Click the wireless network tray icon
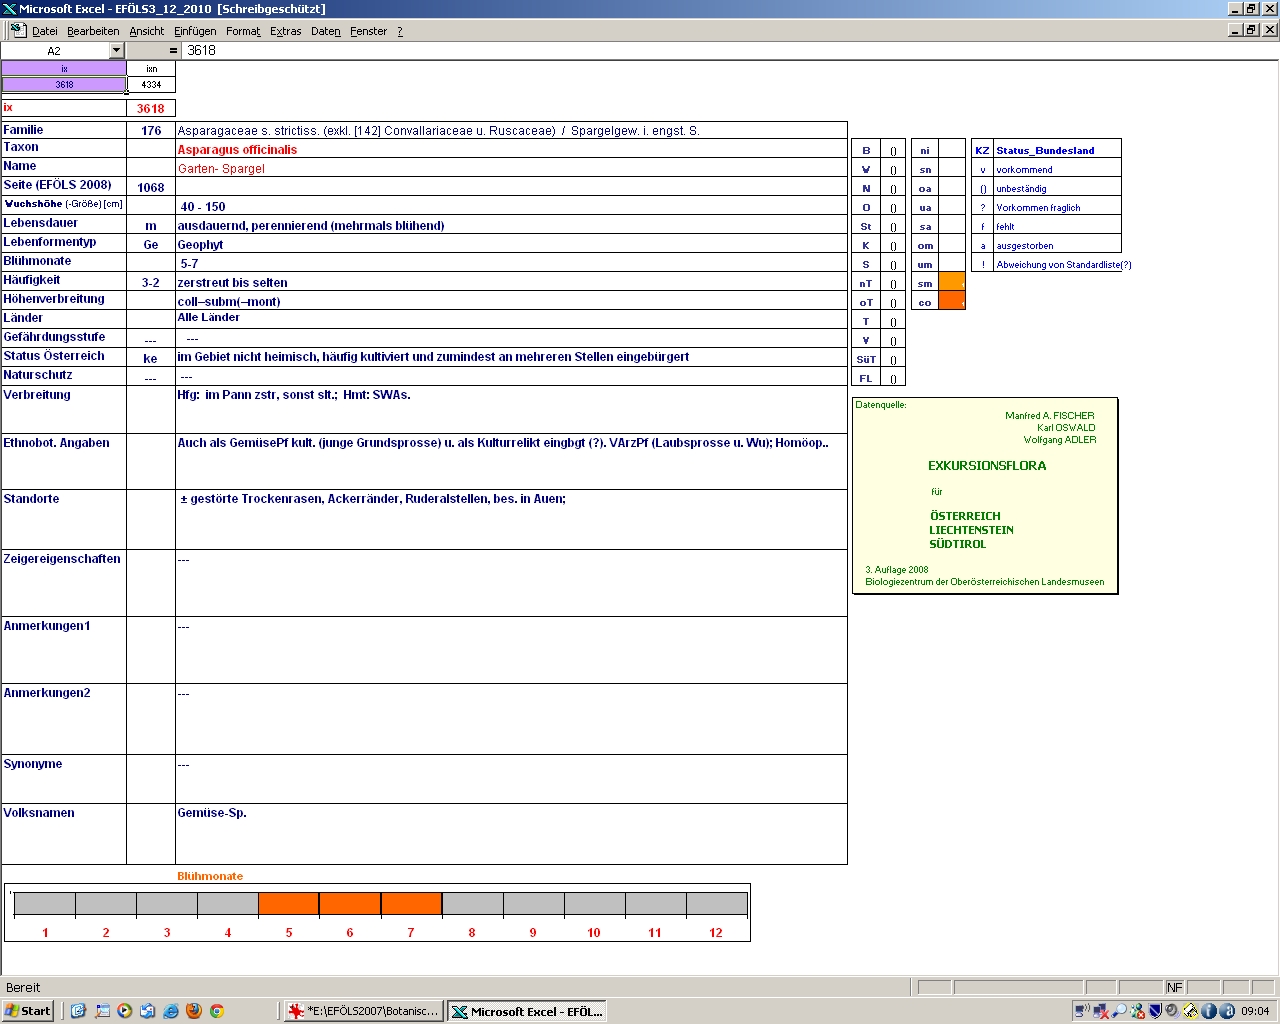 click(x=1082, y=1011)
